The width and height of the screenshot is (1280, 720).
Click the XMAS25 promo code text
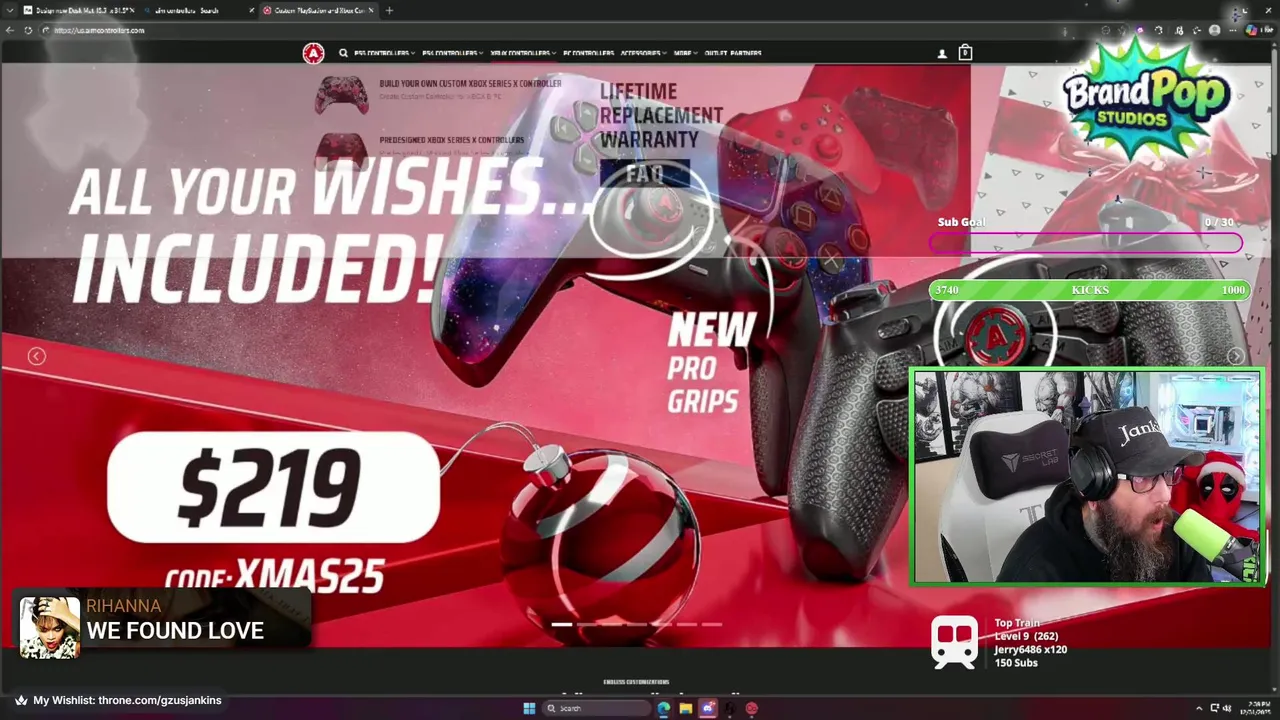pos(309,576)
